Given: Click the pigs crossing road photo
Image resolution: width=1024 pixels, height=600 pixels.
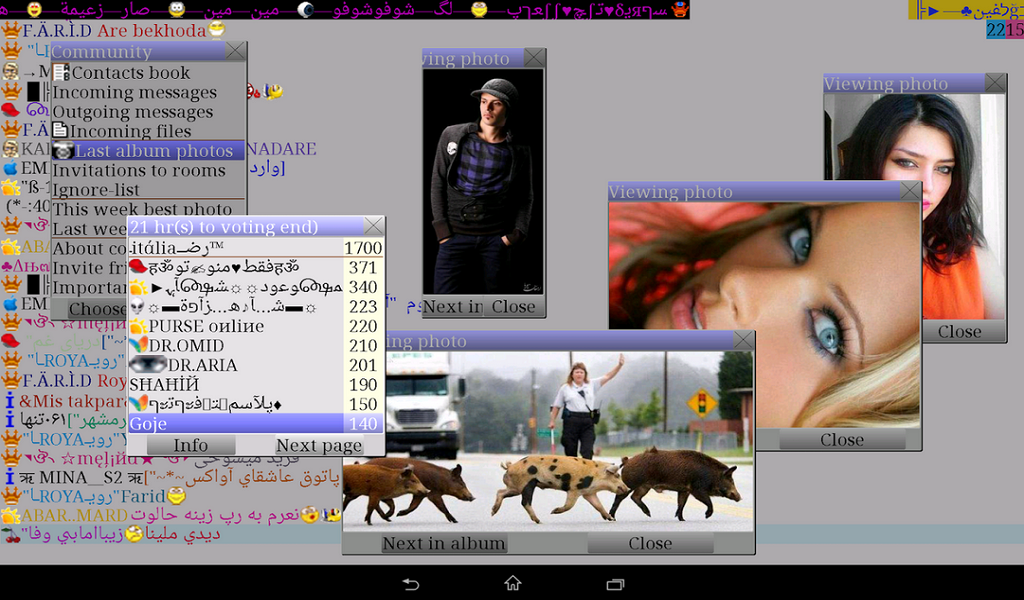Looking at the screenshot, I should click(x=548, y=441).
